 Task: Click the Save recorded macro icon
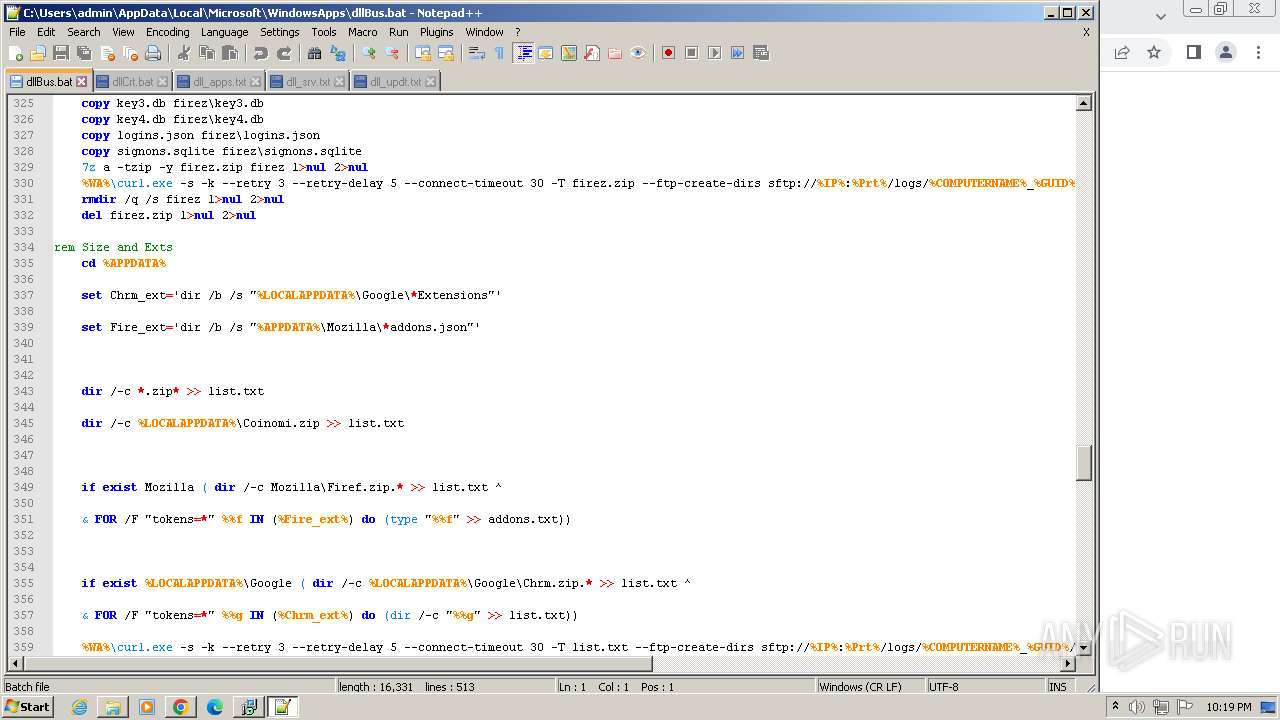[x=760, y=53]
